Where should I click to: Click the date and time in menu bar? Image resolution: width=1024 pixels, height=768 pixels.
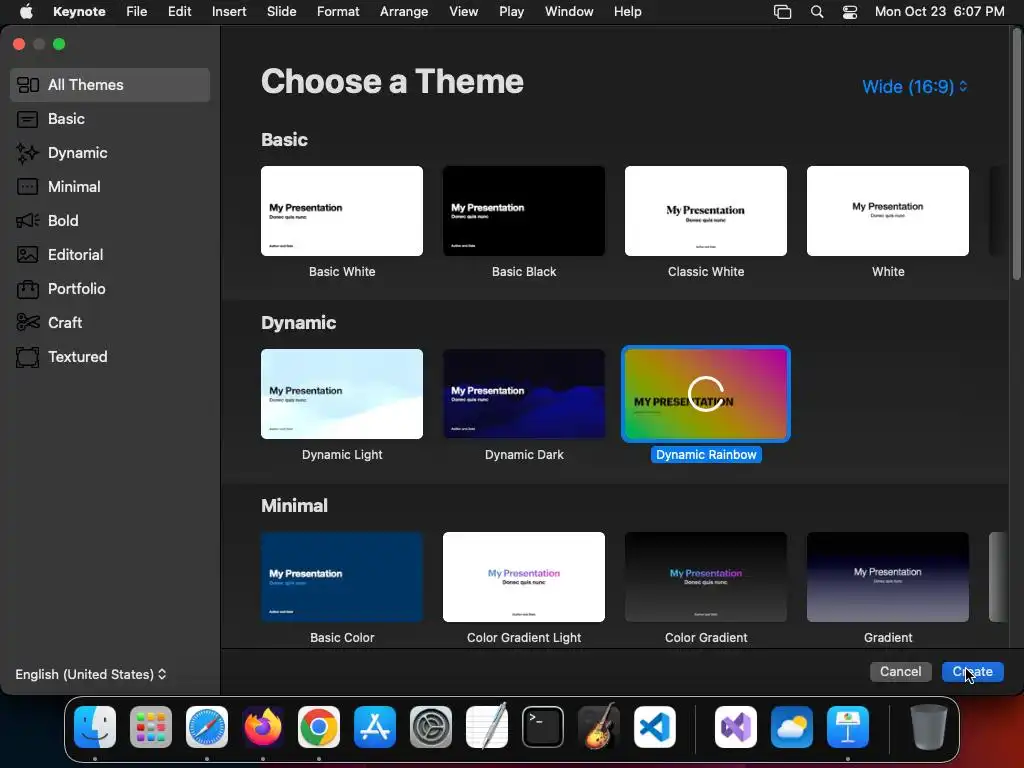[x=939, y=12]
